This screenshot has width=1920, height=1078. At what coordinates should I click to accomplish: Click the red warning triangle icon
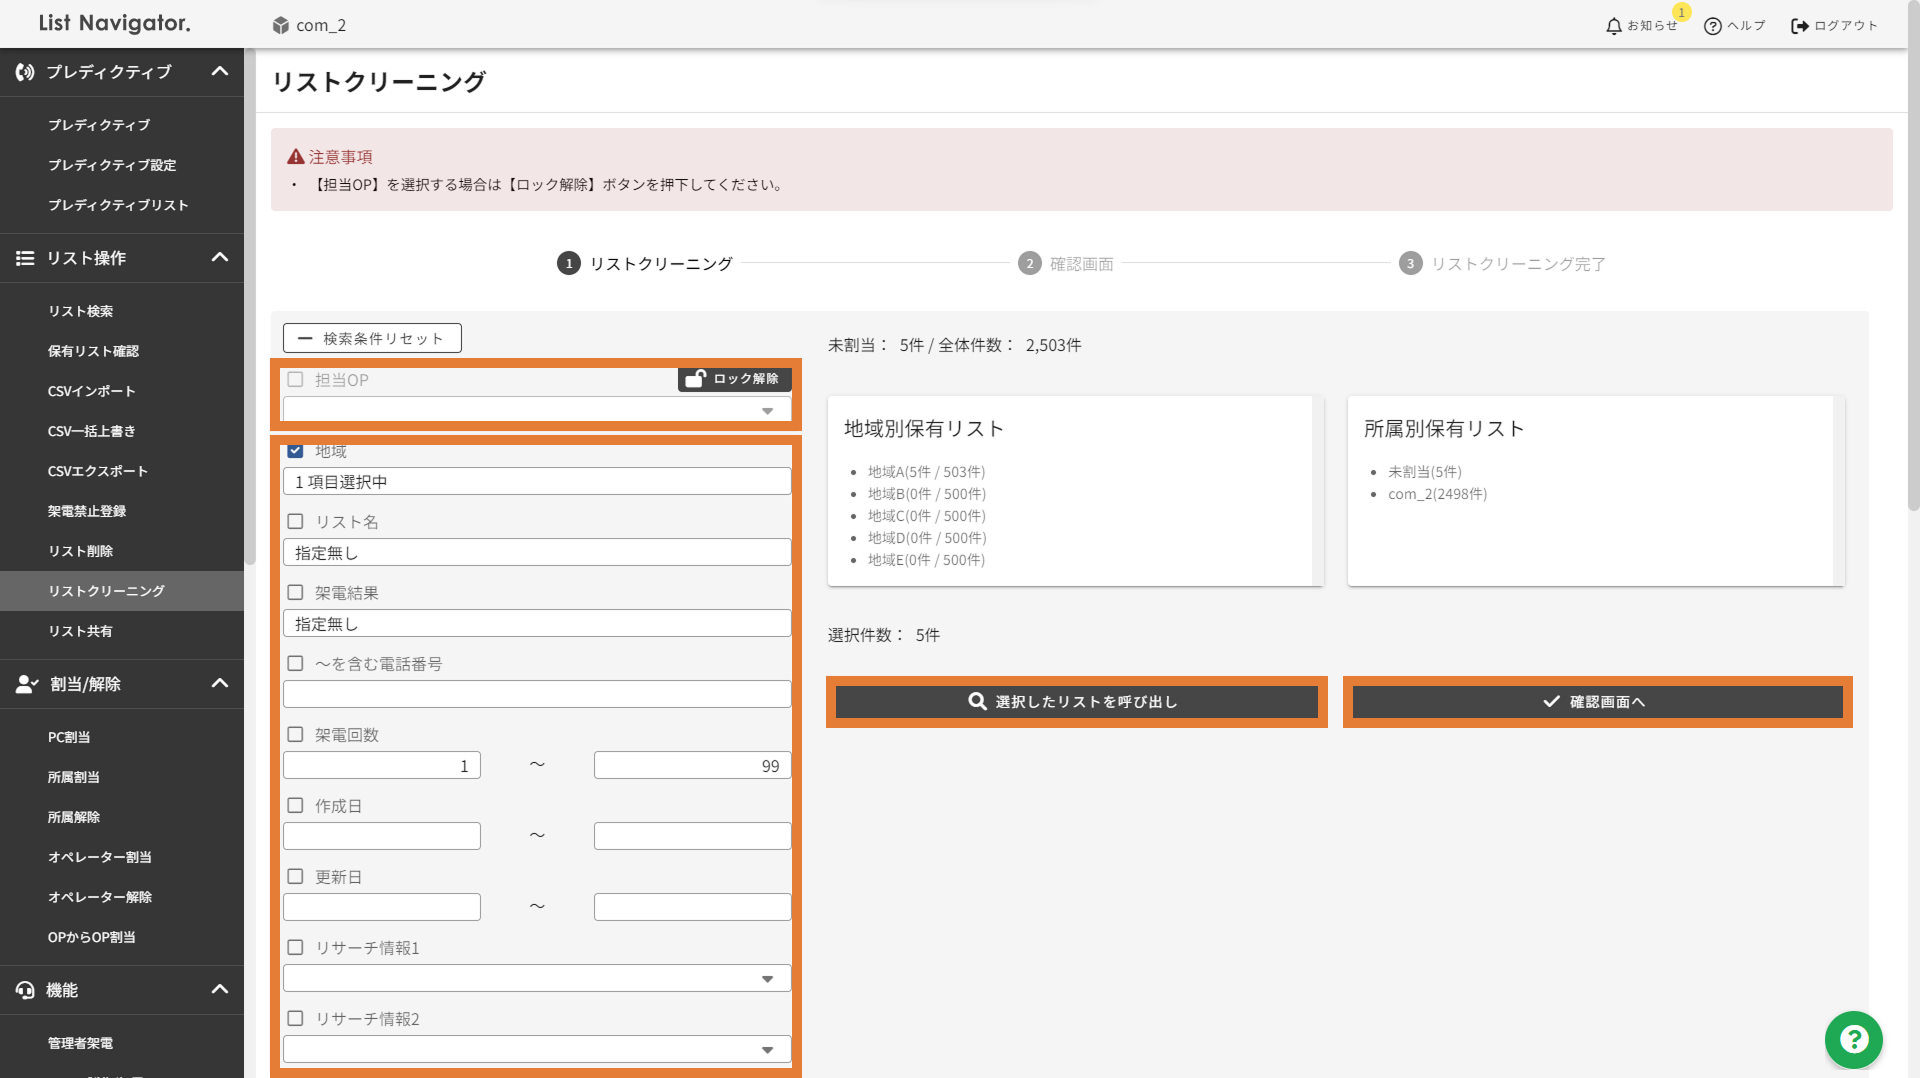pyautogui.click(x=295, y=157)
